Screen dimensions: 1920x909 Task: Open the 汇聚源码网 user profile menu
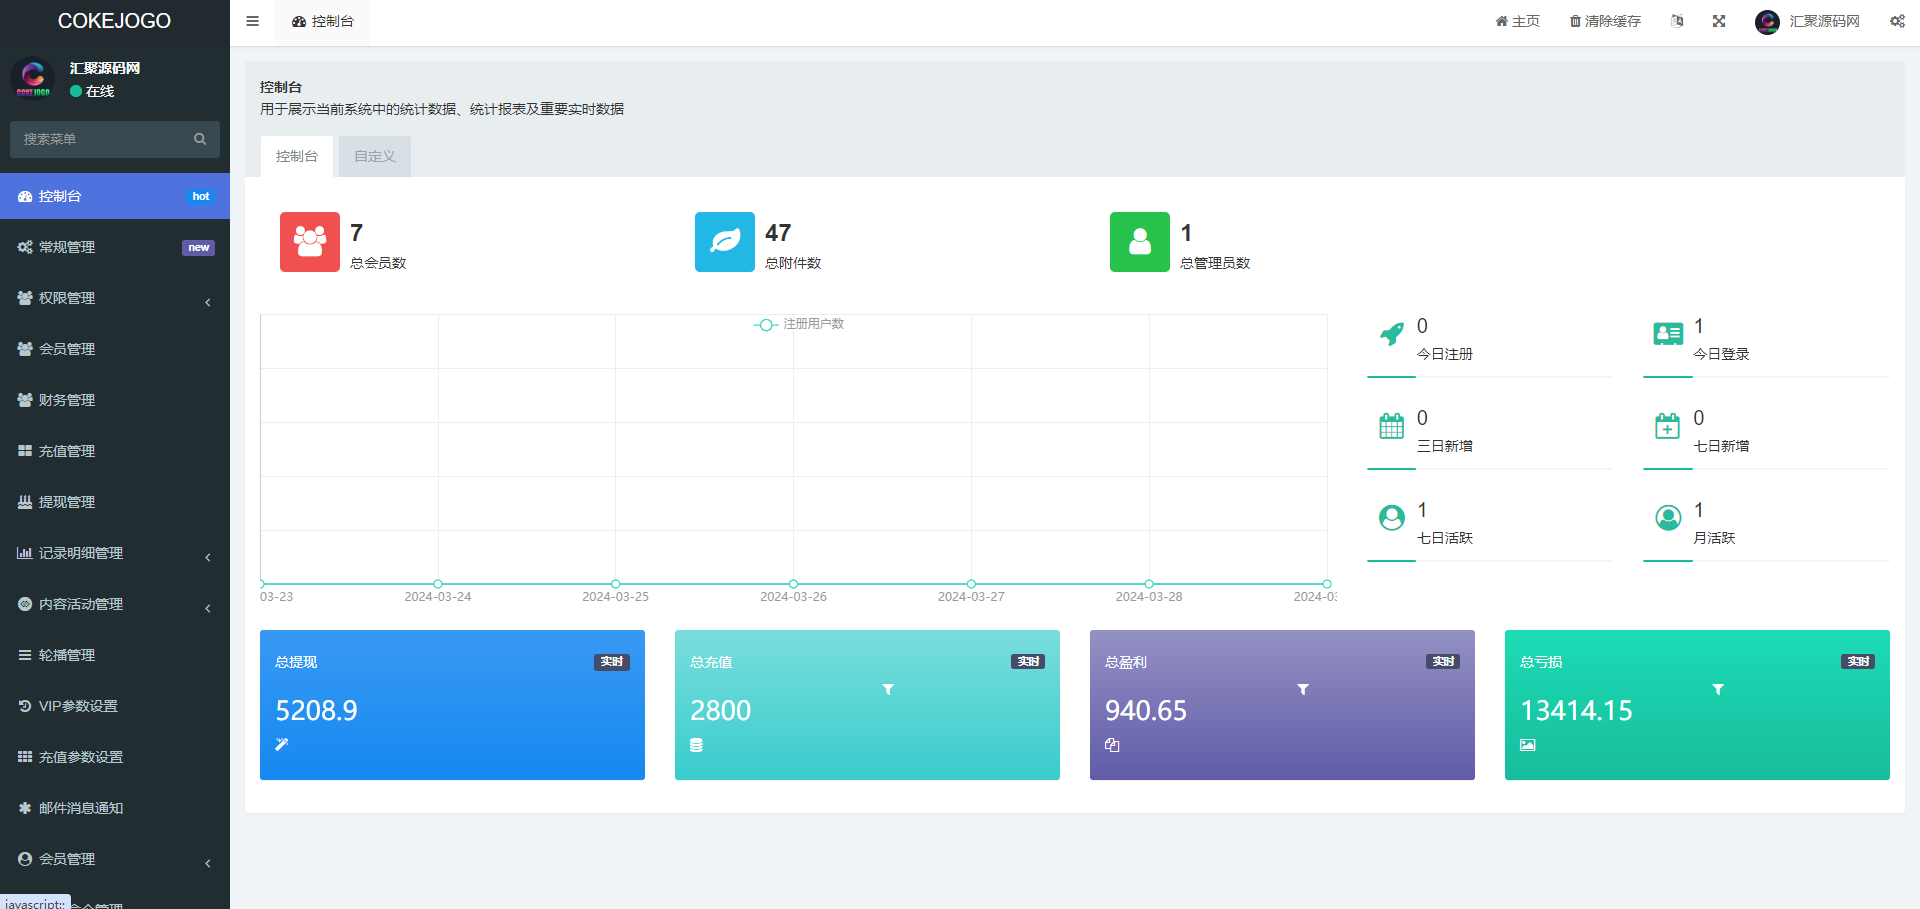pyautogui.click(x=1807, y=21)
